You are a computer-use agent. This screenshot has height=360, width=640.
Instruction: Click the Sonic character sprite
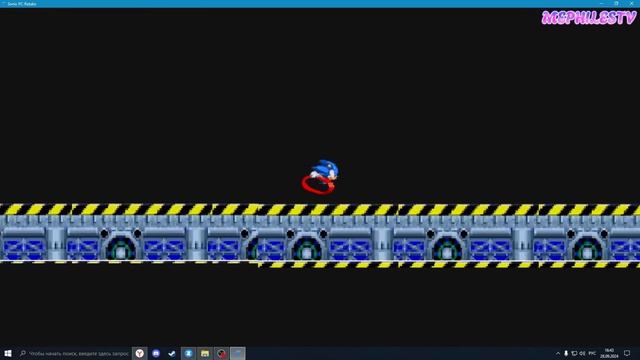(x=321, y=176)
